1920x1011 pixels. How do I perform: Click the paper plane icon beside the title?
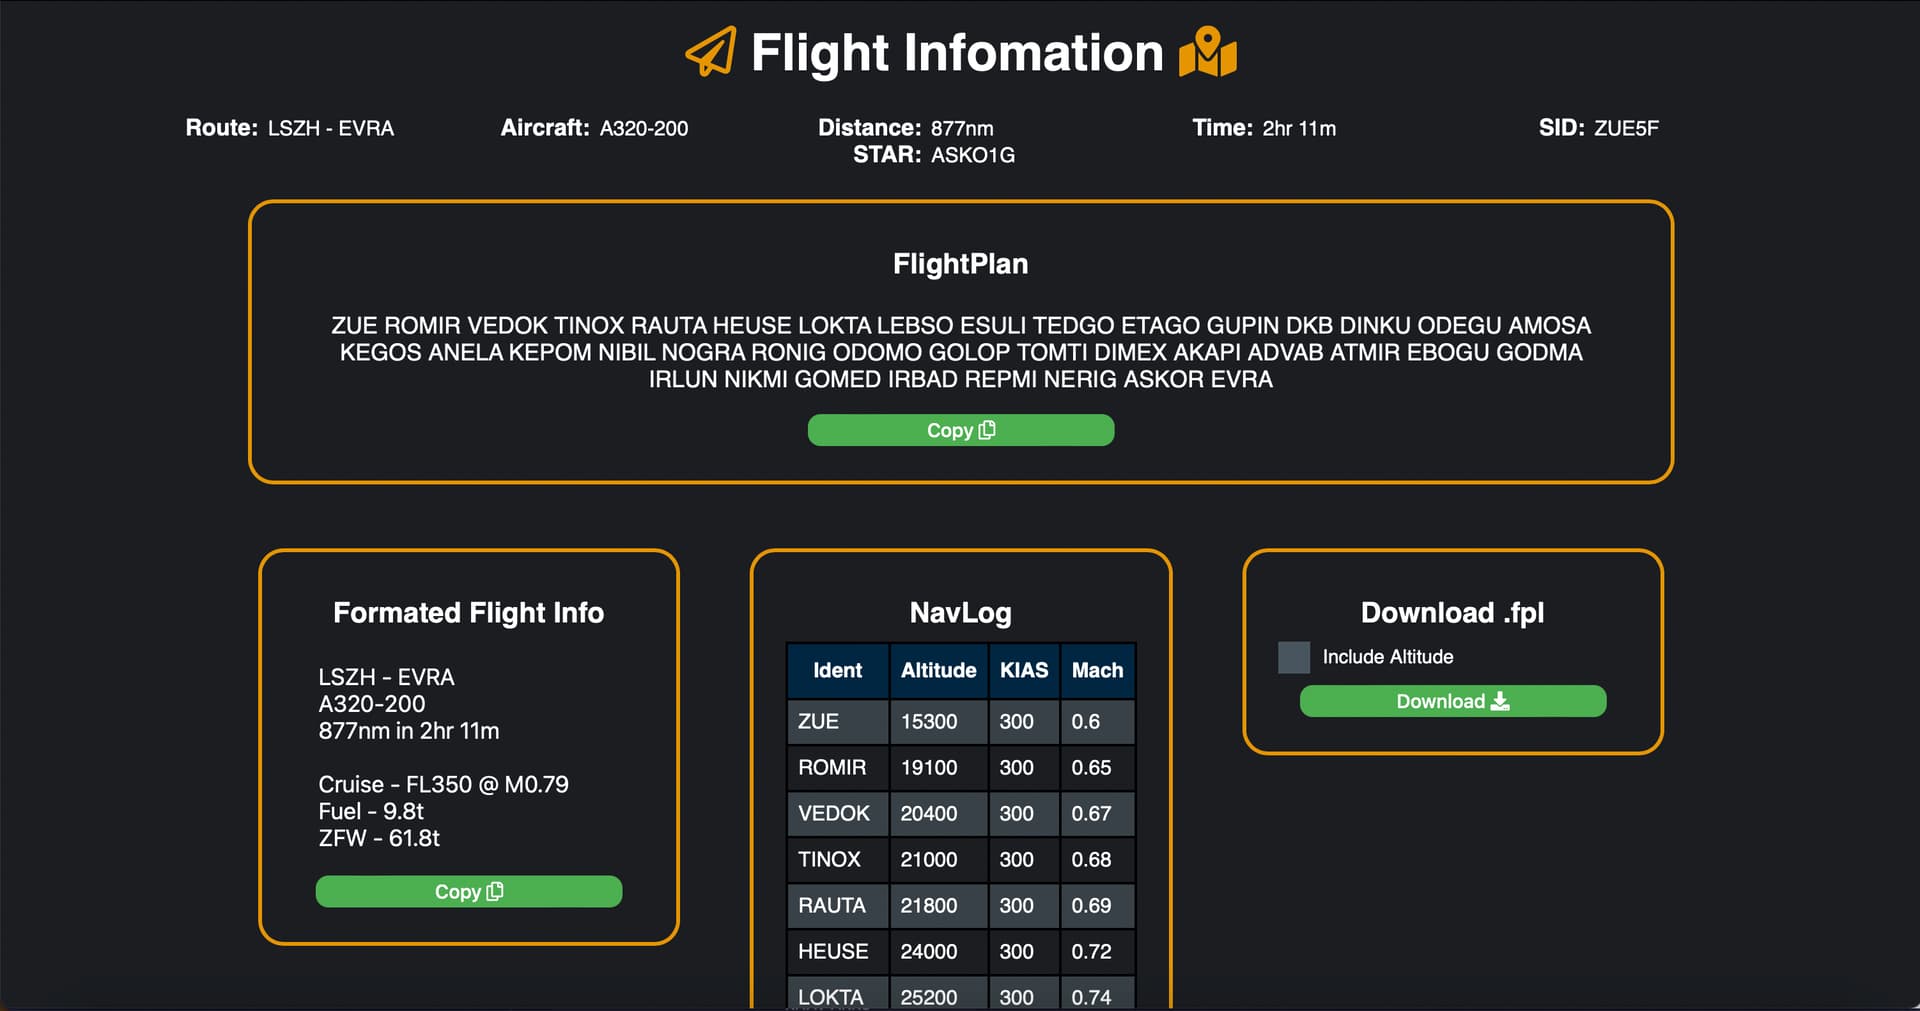click(x=711, y=51)
